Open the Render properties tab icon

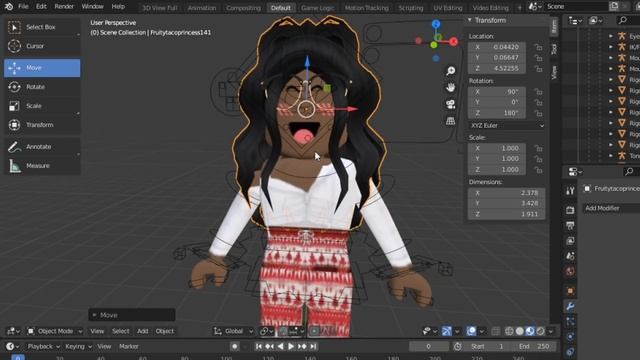[x=570, y=210]
